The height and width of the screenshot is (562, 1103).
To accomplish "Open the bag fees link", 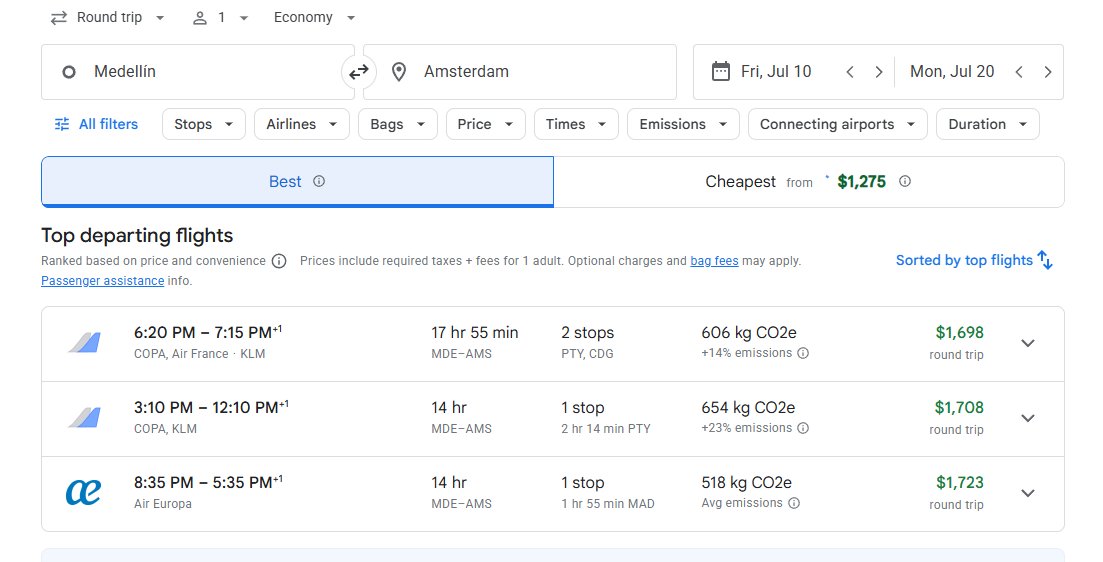I will click(714, 261).
